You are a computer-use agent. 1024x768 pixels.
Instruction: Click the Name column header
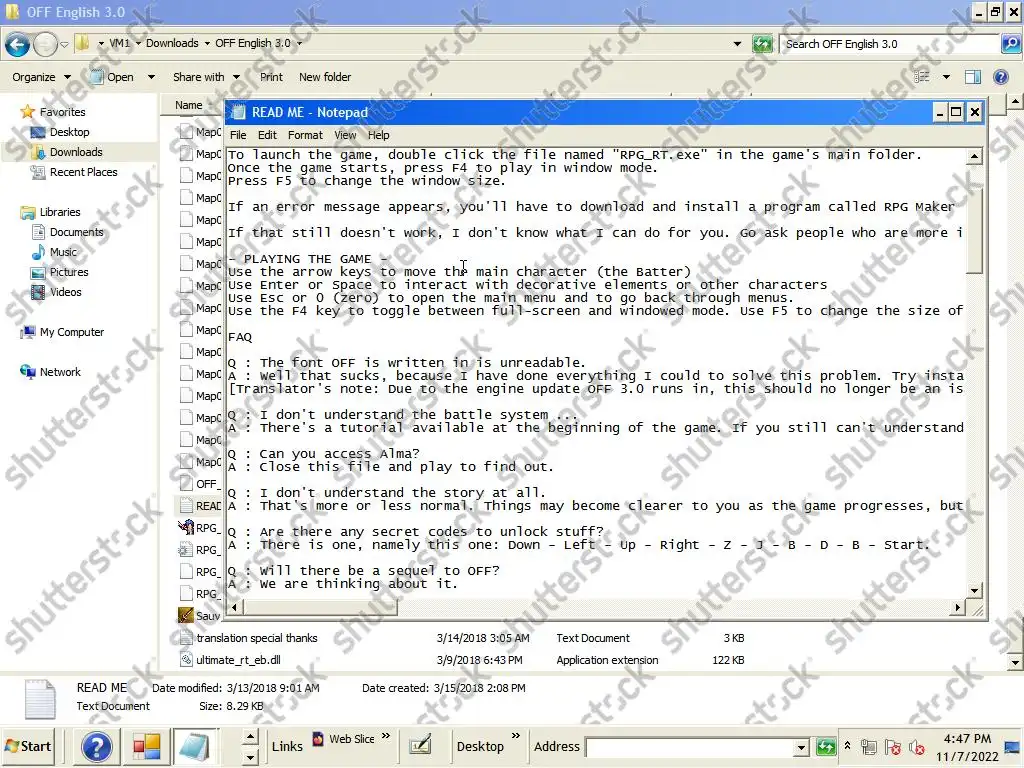[189, 105]
